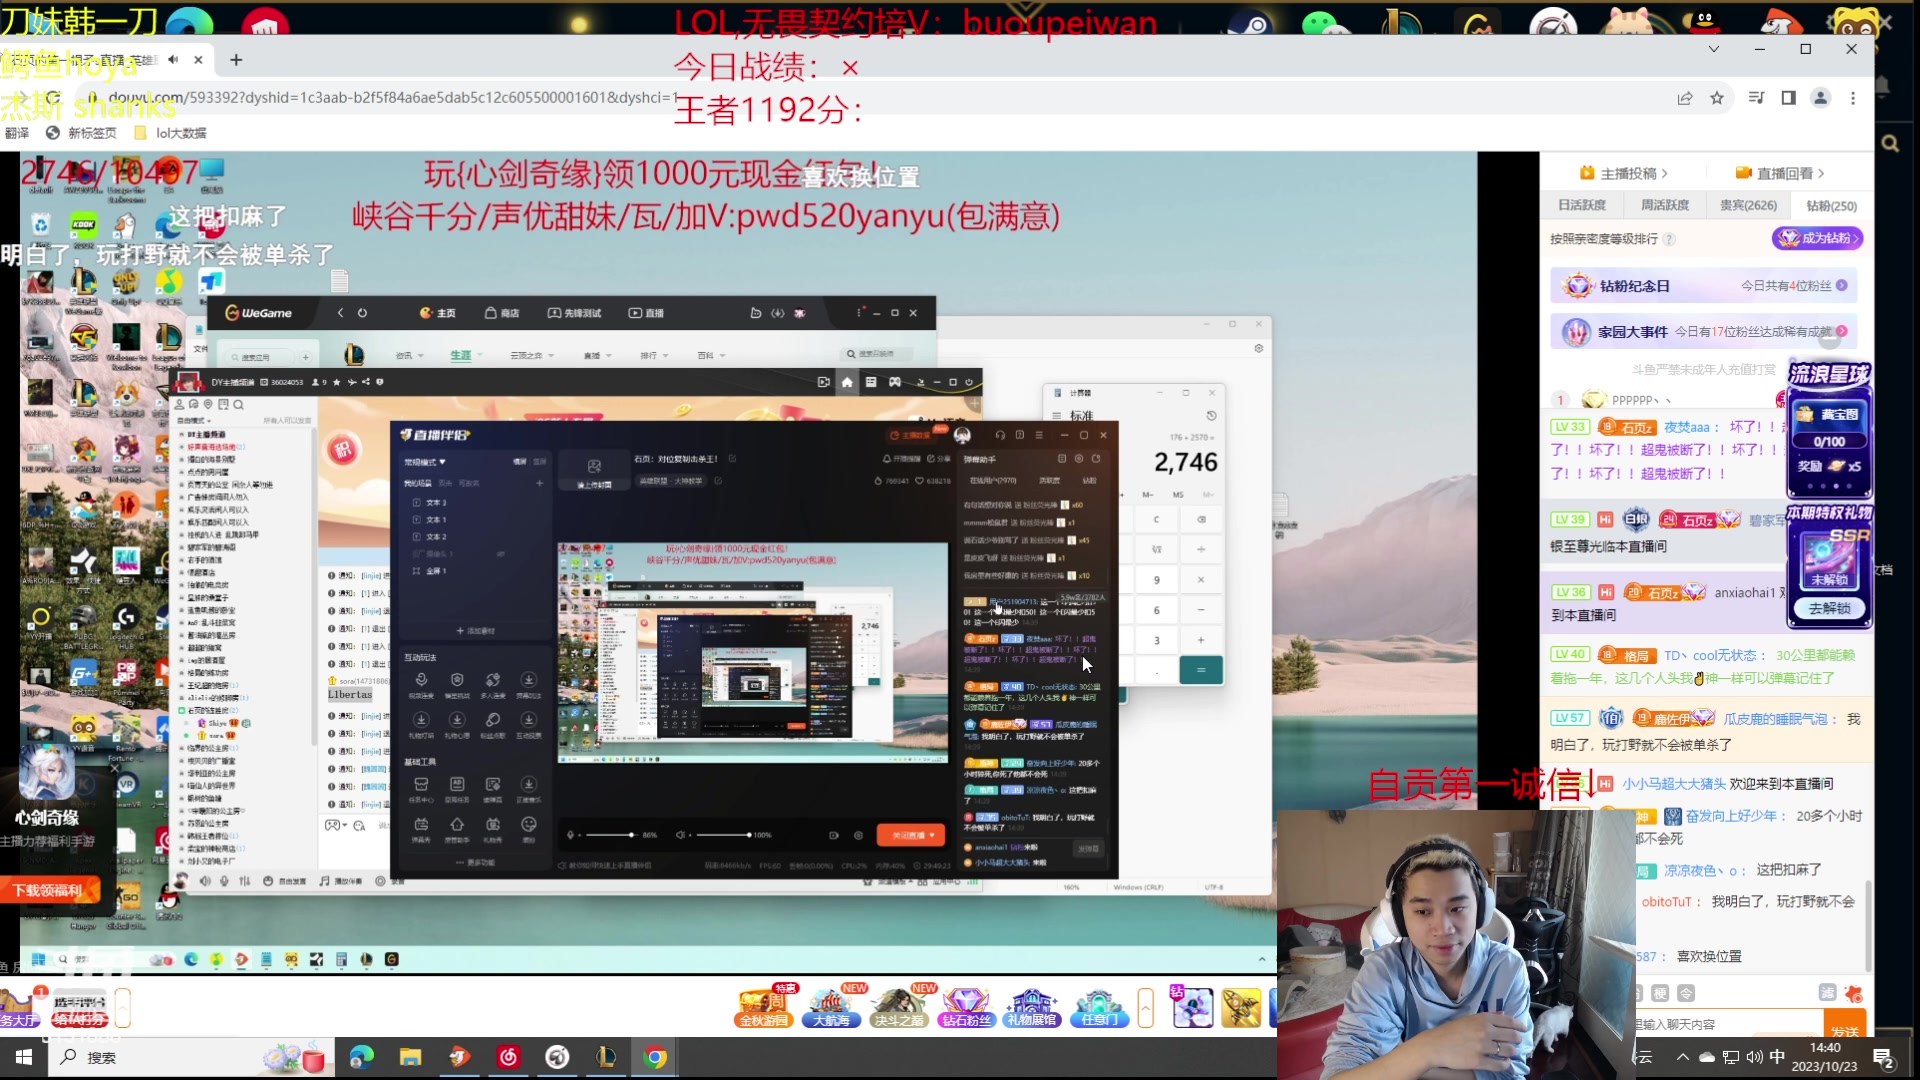Image resolution: width=1920 pixels, height=1080 pixels.
Task: Click the share page icon in address bar
Action: click(1685, 98)
